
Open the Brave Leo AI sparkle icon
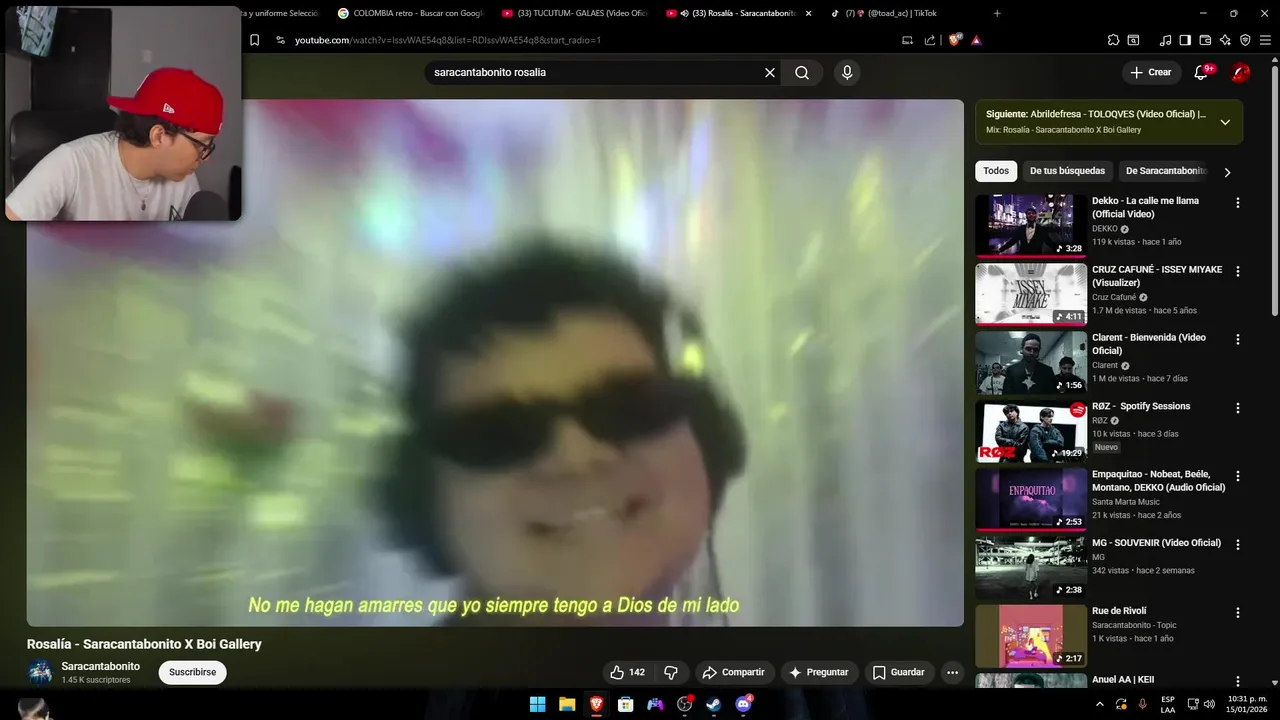(1225, 40)
